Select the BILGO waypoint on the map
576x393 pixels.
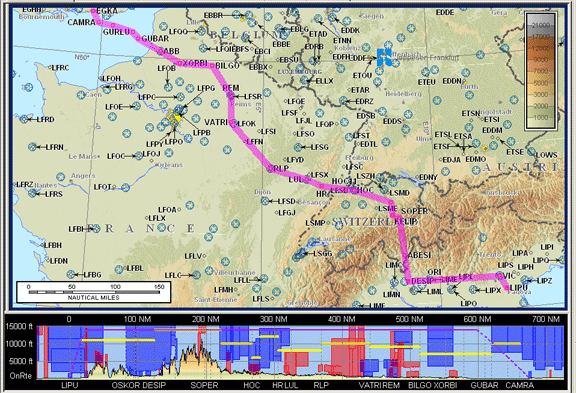(212, 66)
